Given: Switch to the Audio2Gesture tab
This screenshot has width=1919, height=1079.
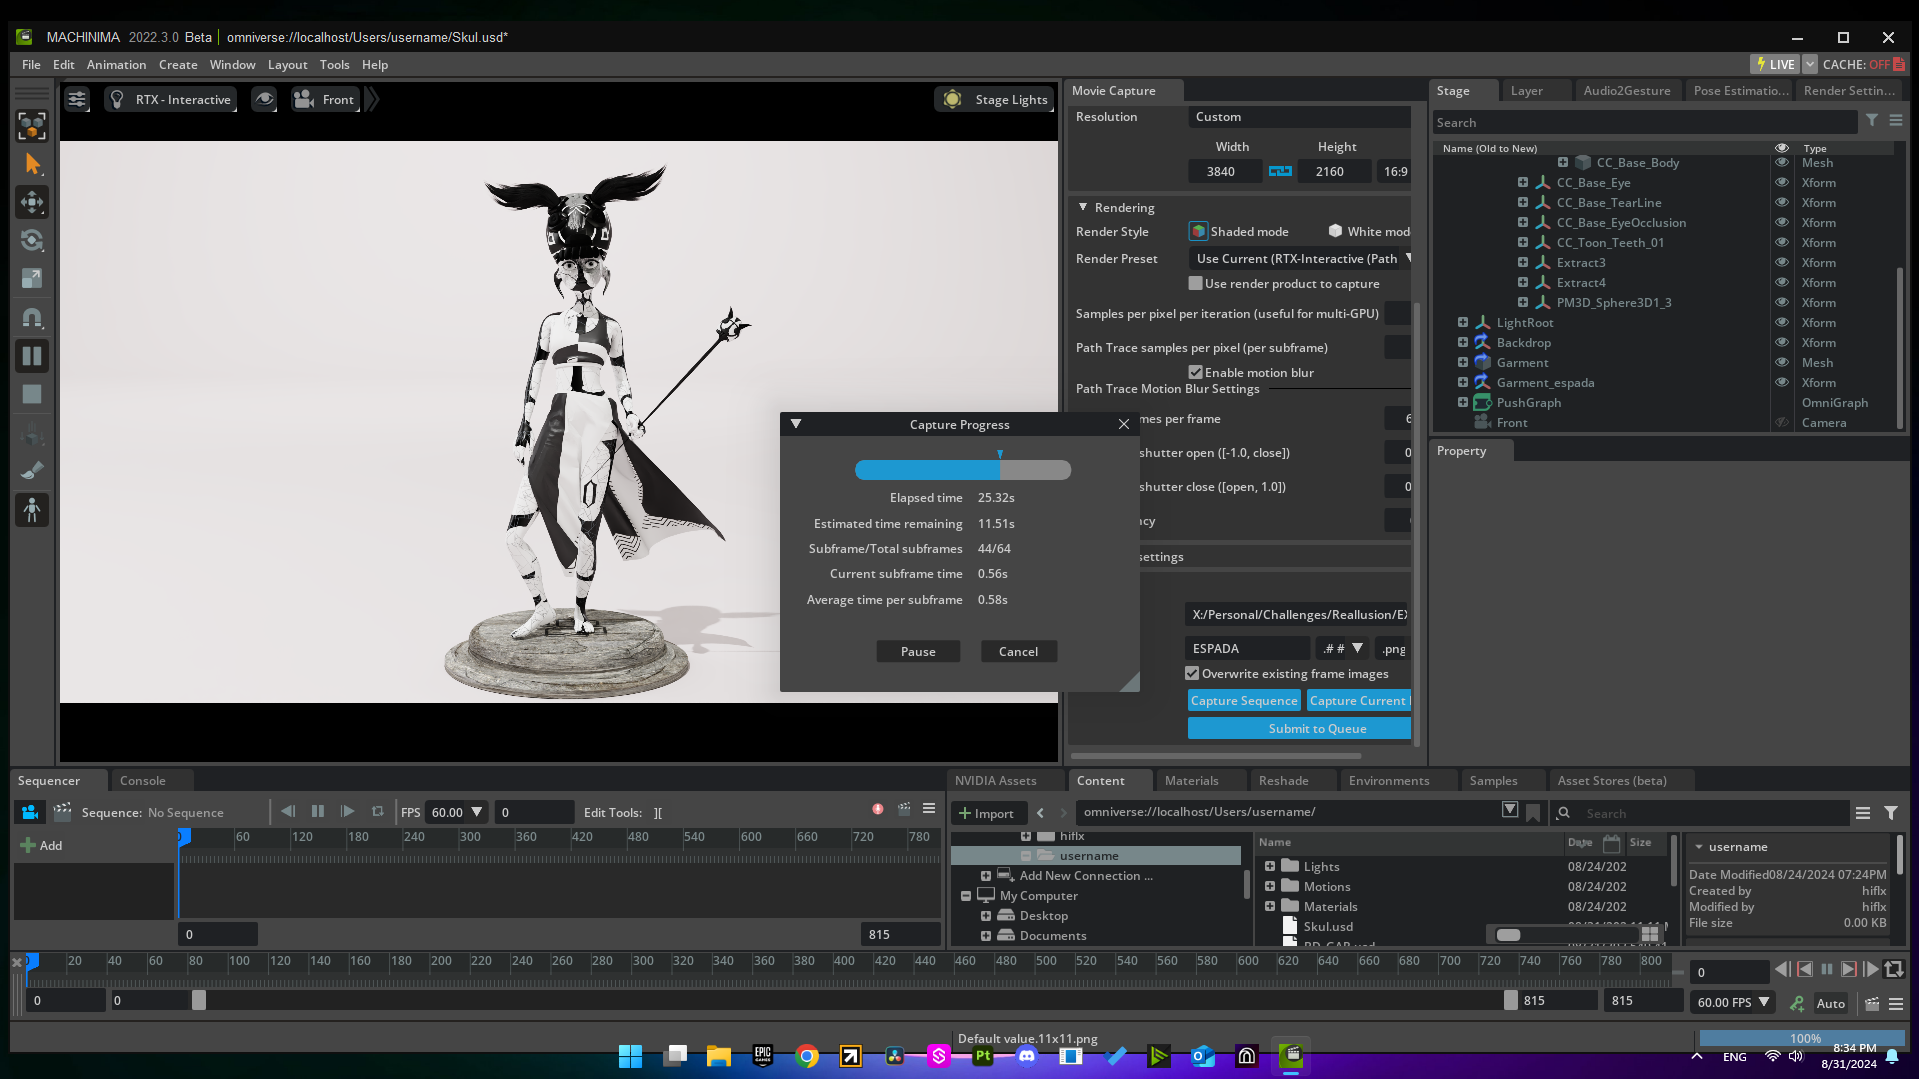Looking at the screenshot, I should point(1626,90).
